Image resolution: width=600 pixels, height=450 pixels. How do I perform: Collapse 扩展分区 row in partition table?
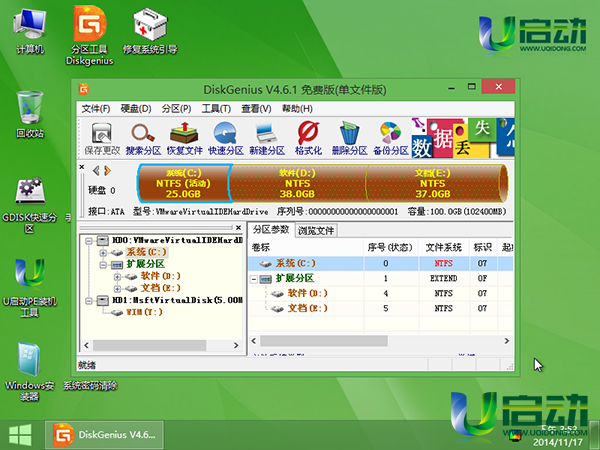pyautogui.click(x=254, y=279)
